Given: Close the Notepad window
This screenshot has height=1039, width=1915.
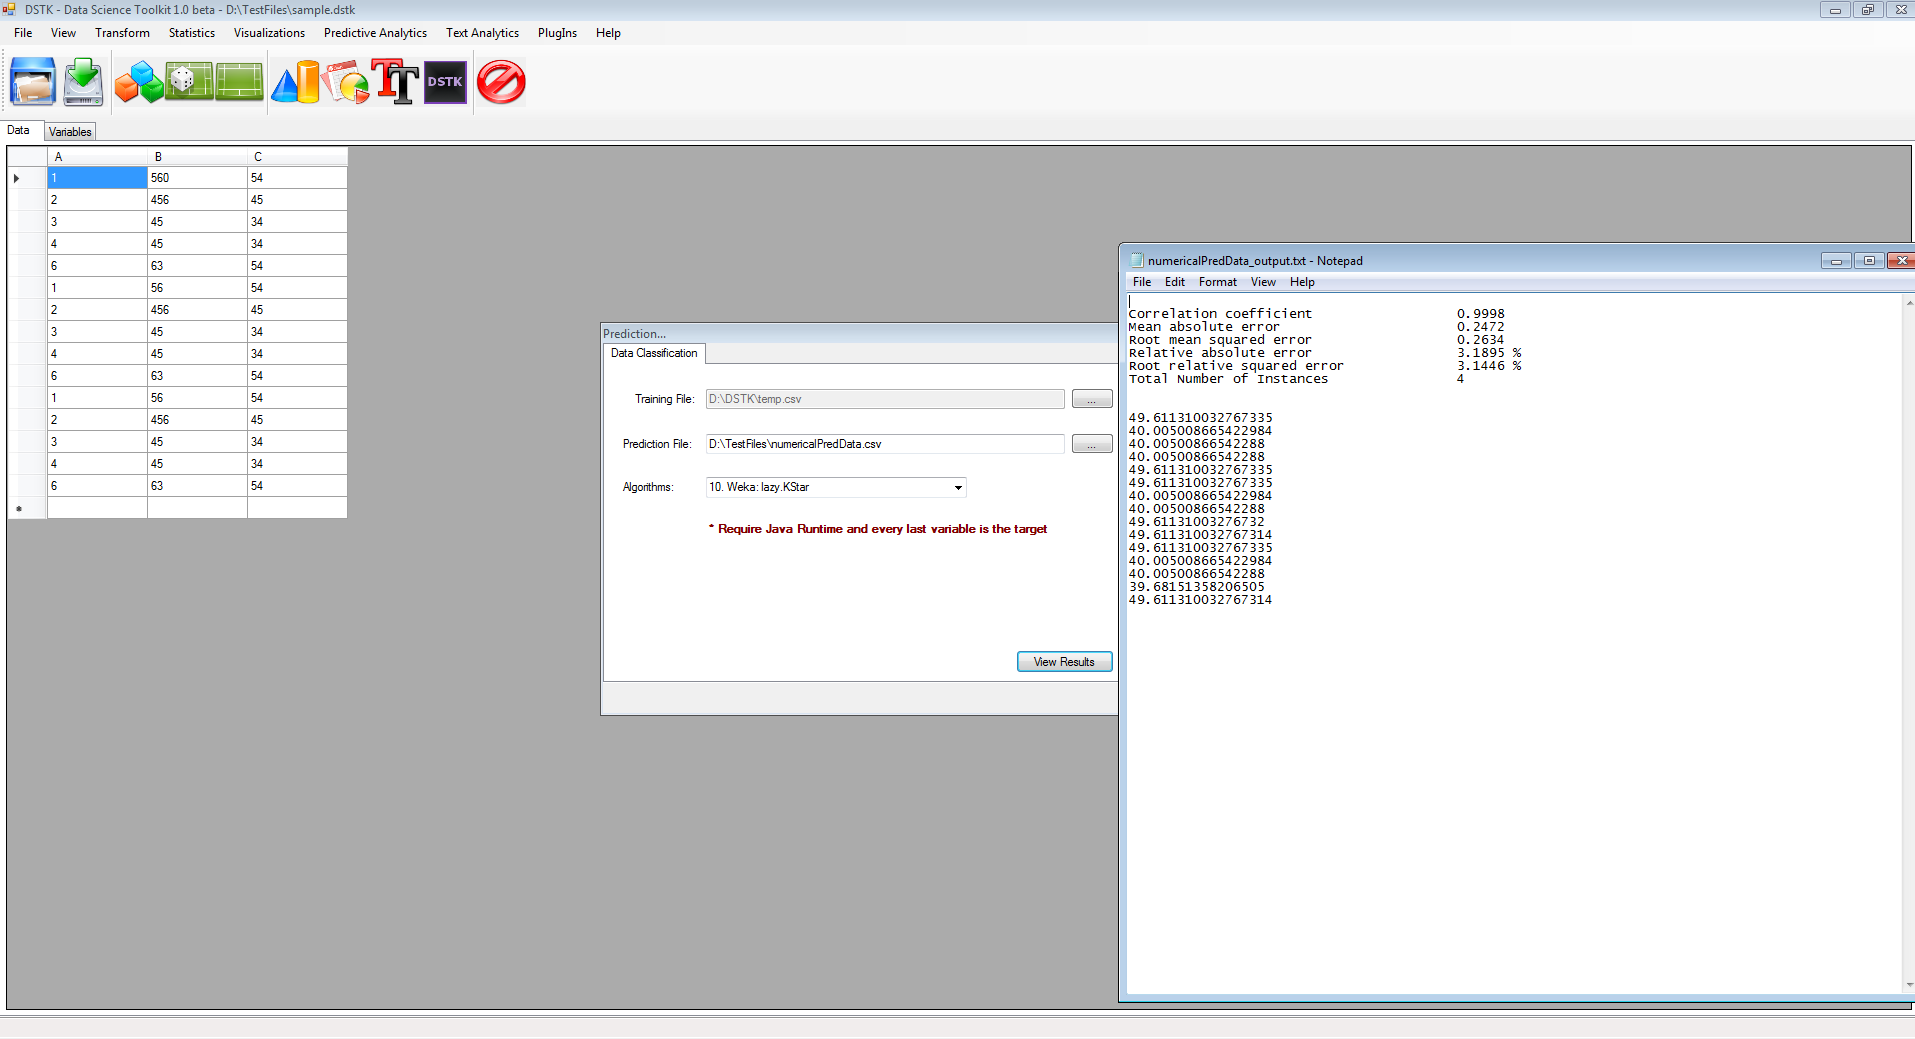Looking at the screenshot, I should [x=1901, y=261].
